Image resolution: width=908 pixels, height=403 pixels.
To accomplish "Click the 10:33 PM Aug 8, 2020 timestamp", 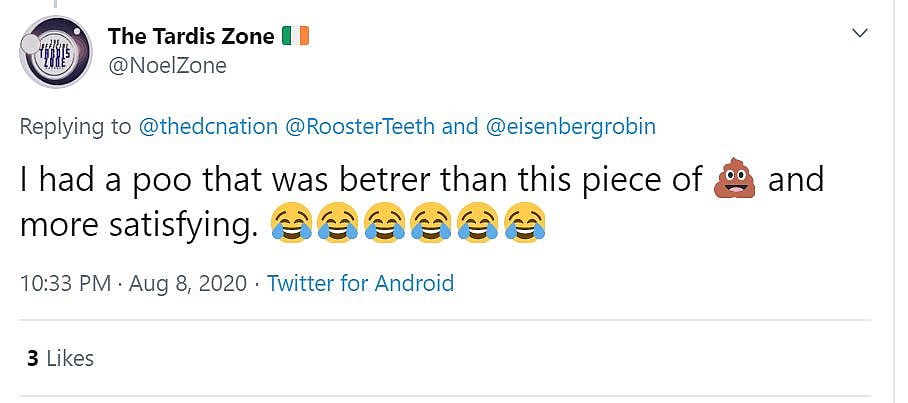I will [x=133, y=283].
